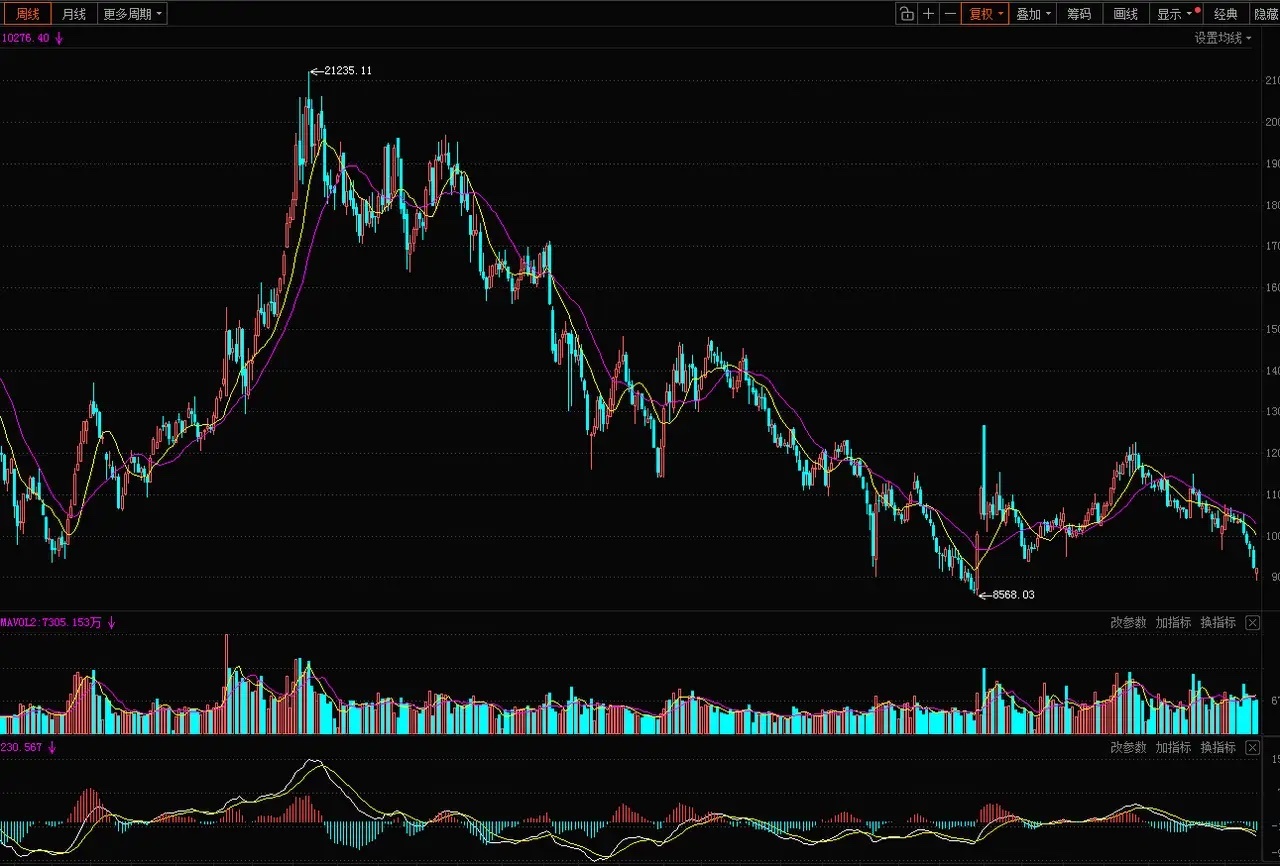Zoom in with the plus icon
This screenshot has height=866, width=1280.
tap(929, 14)
